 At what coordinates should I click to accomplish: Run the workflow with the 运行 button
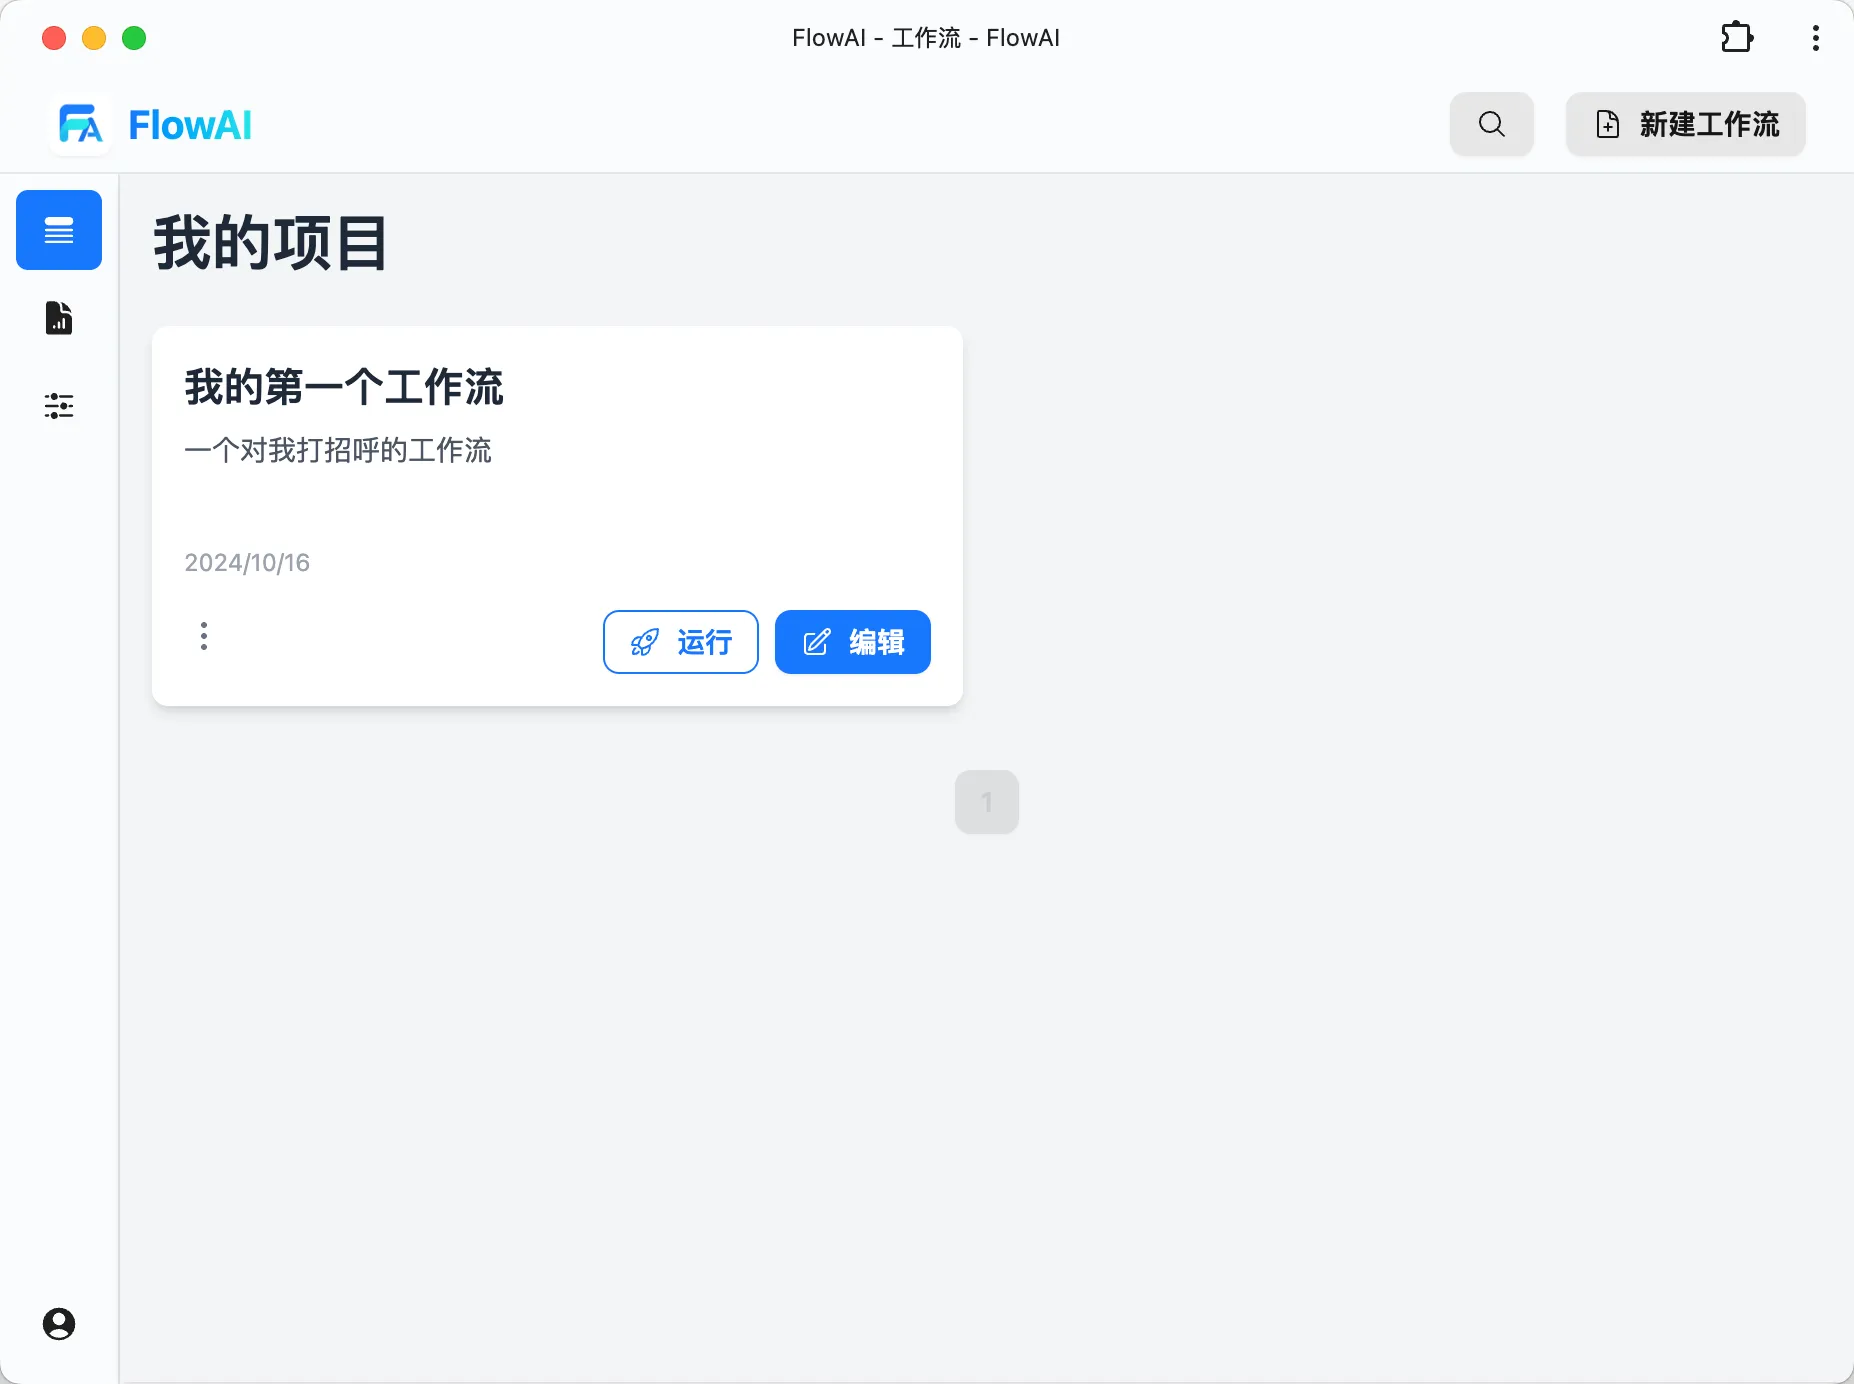tap(681, 642)
